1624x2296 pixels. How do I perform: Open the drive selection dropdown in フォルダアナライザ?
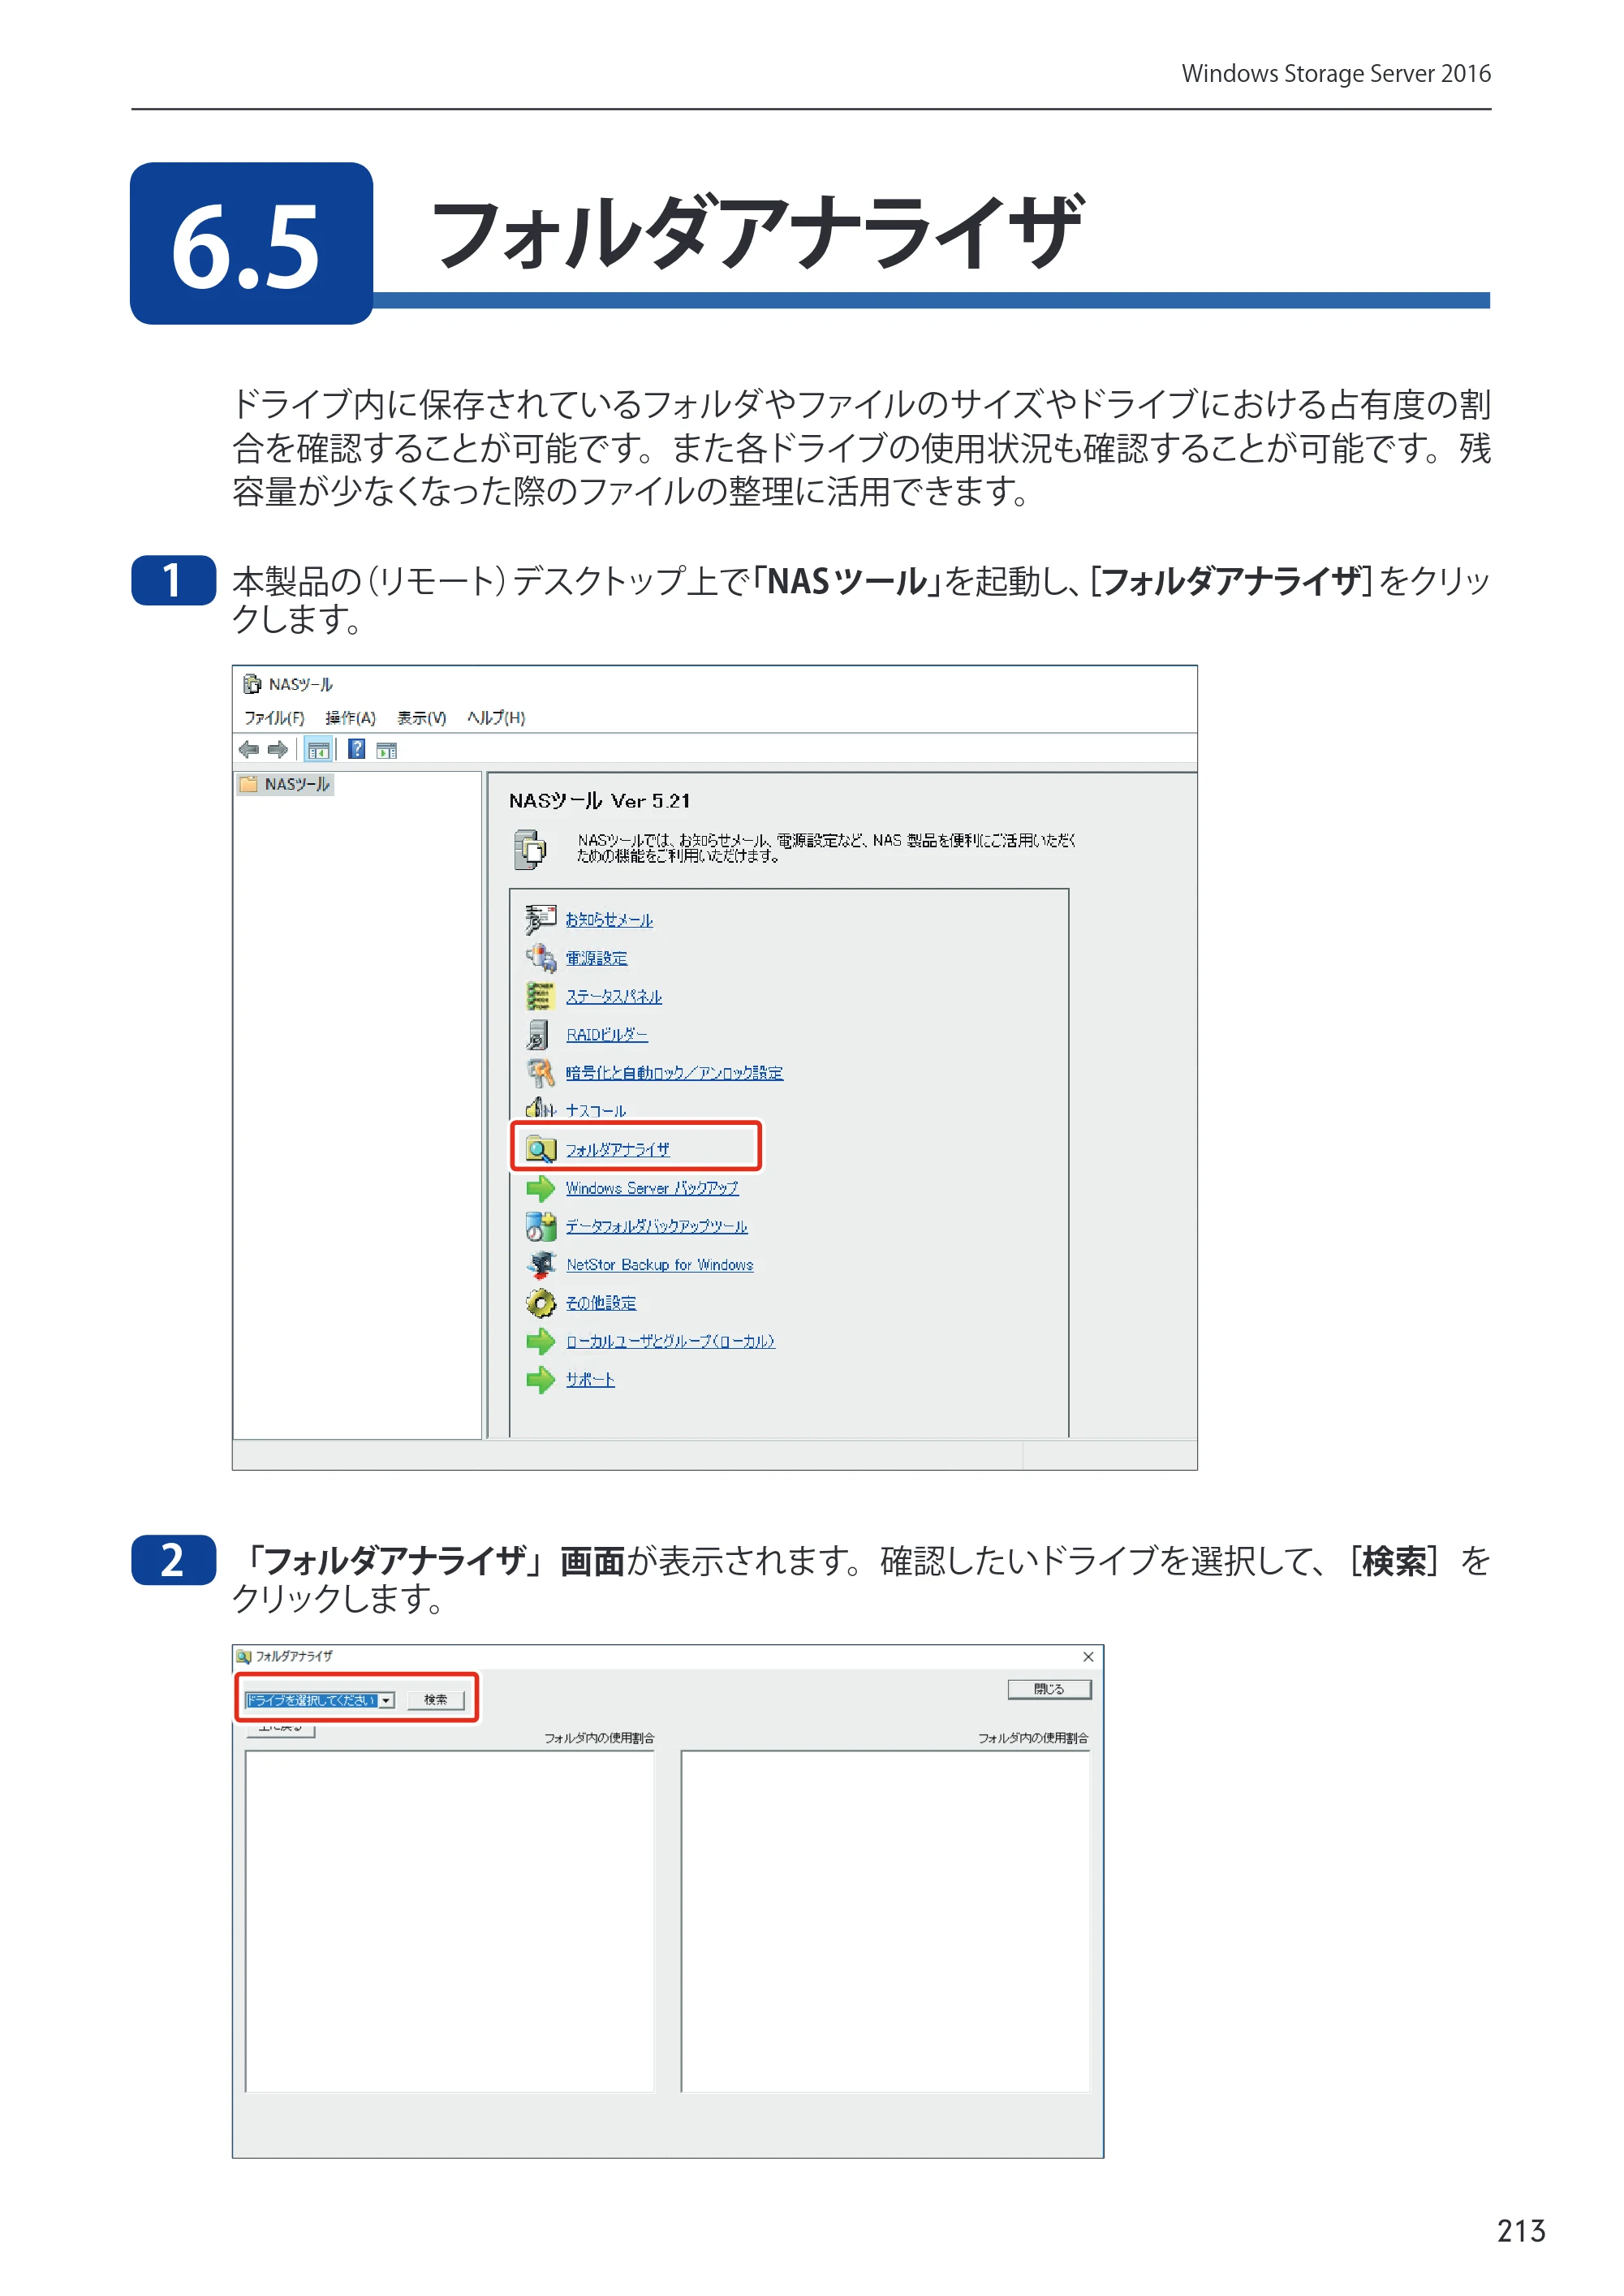point(320,1700)
